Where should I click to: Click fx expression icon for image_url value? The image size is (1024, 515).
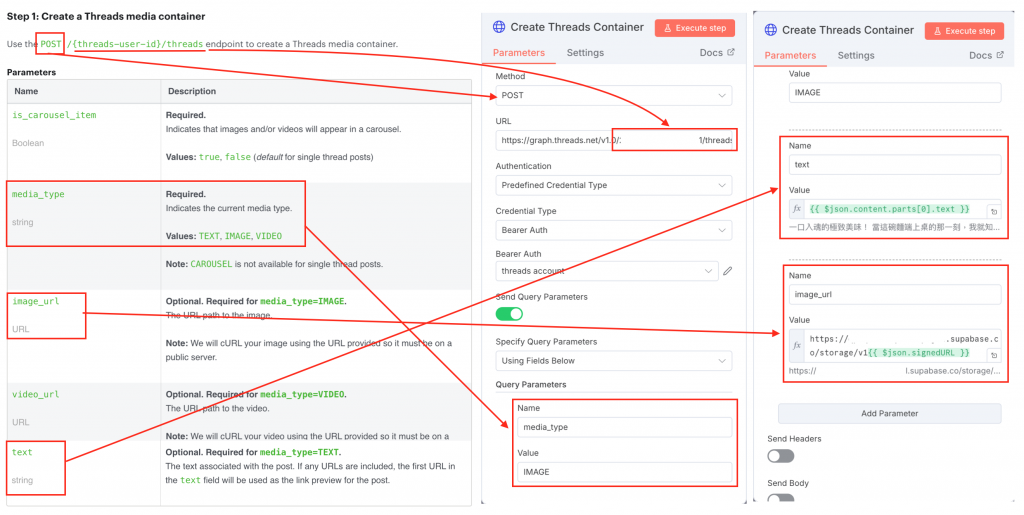797,346
